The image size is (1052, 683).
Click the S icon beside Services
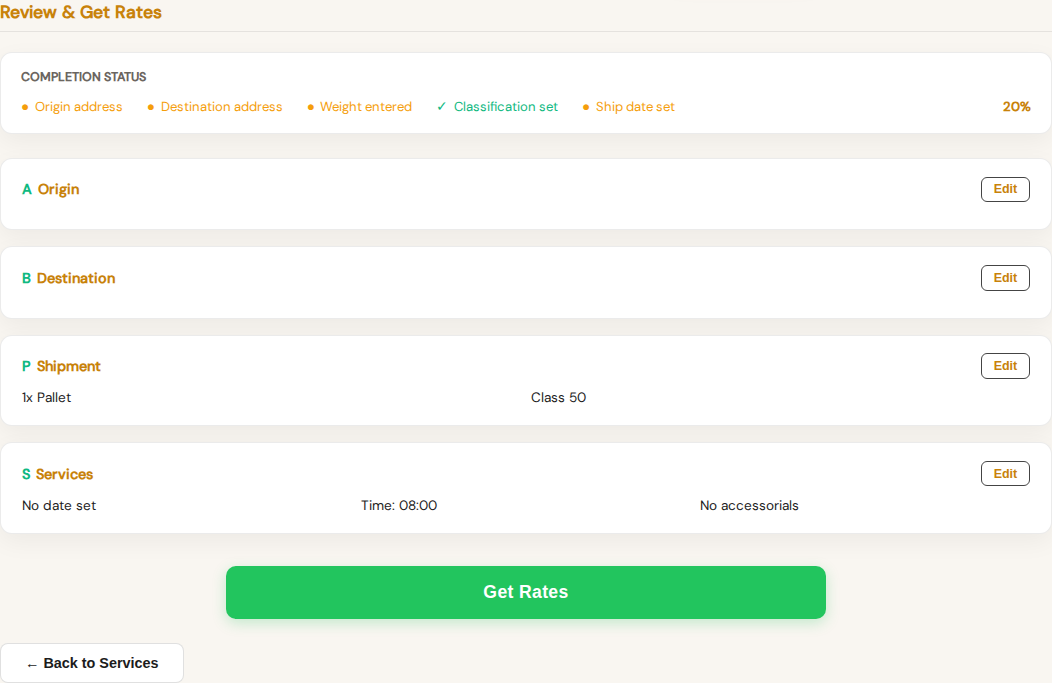[26, 474]
